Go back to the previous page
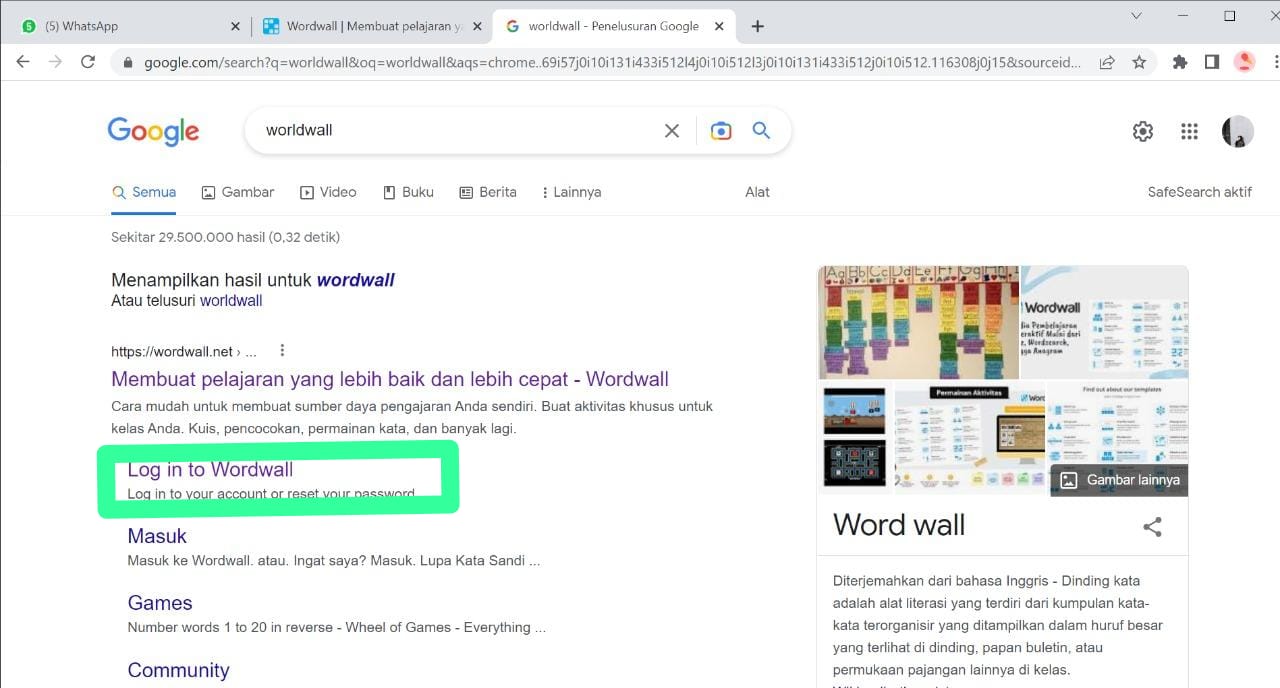Screen dimensions: 1280x688 pyautogui.click(x=23, y=62)
